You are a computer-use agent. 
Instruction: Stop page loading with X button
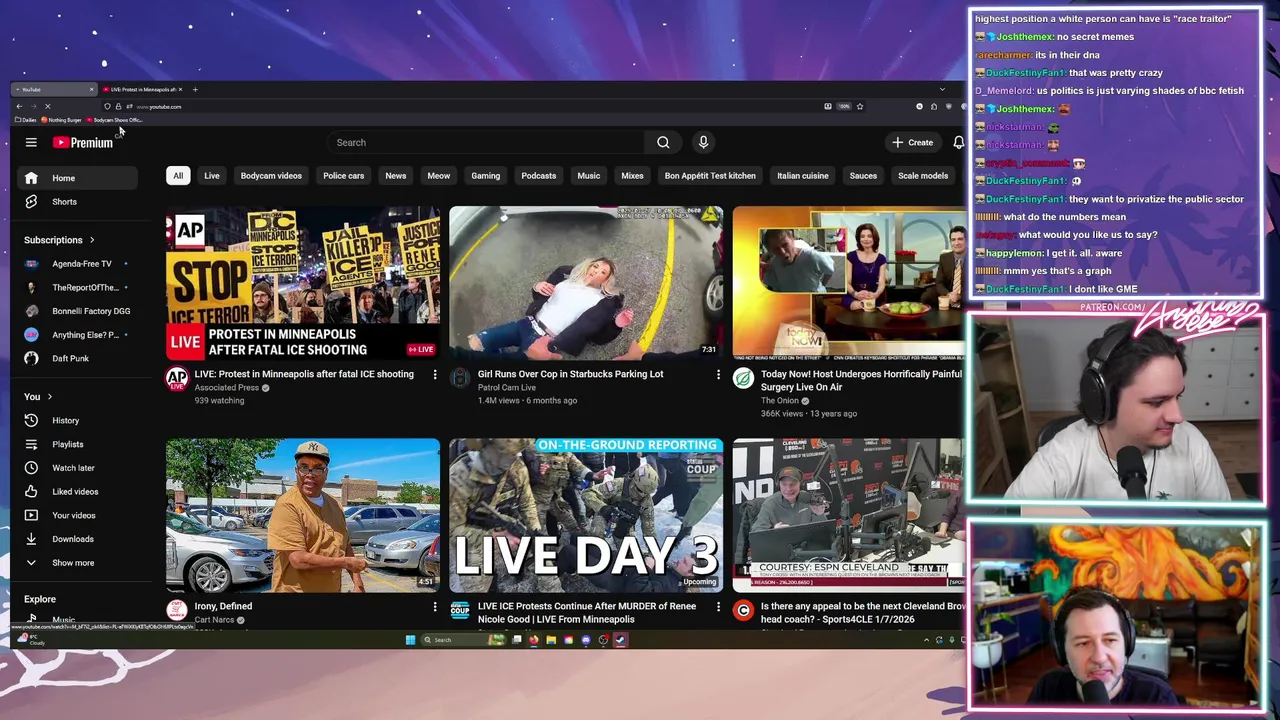pos(47,107)
